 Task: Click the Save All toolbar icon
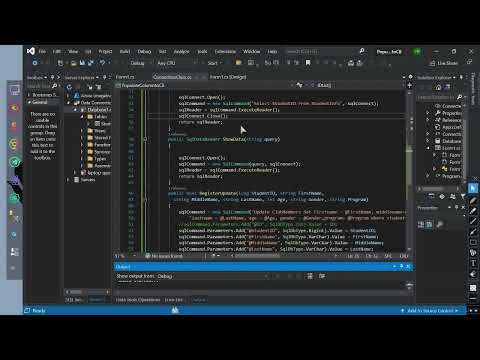coord(91,63)
